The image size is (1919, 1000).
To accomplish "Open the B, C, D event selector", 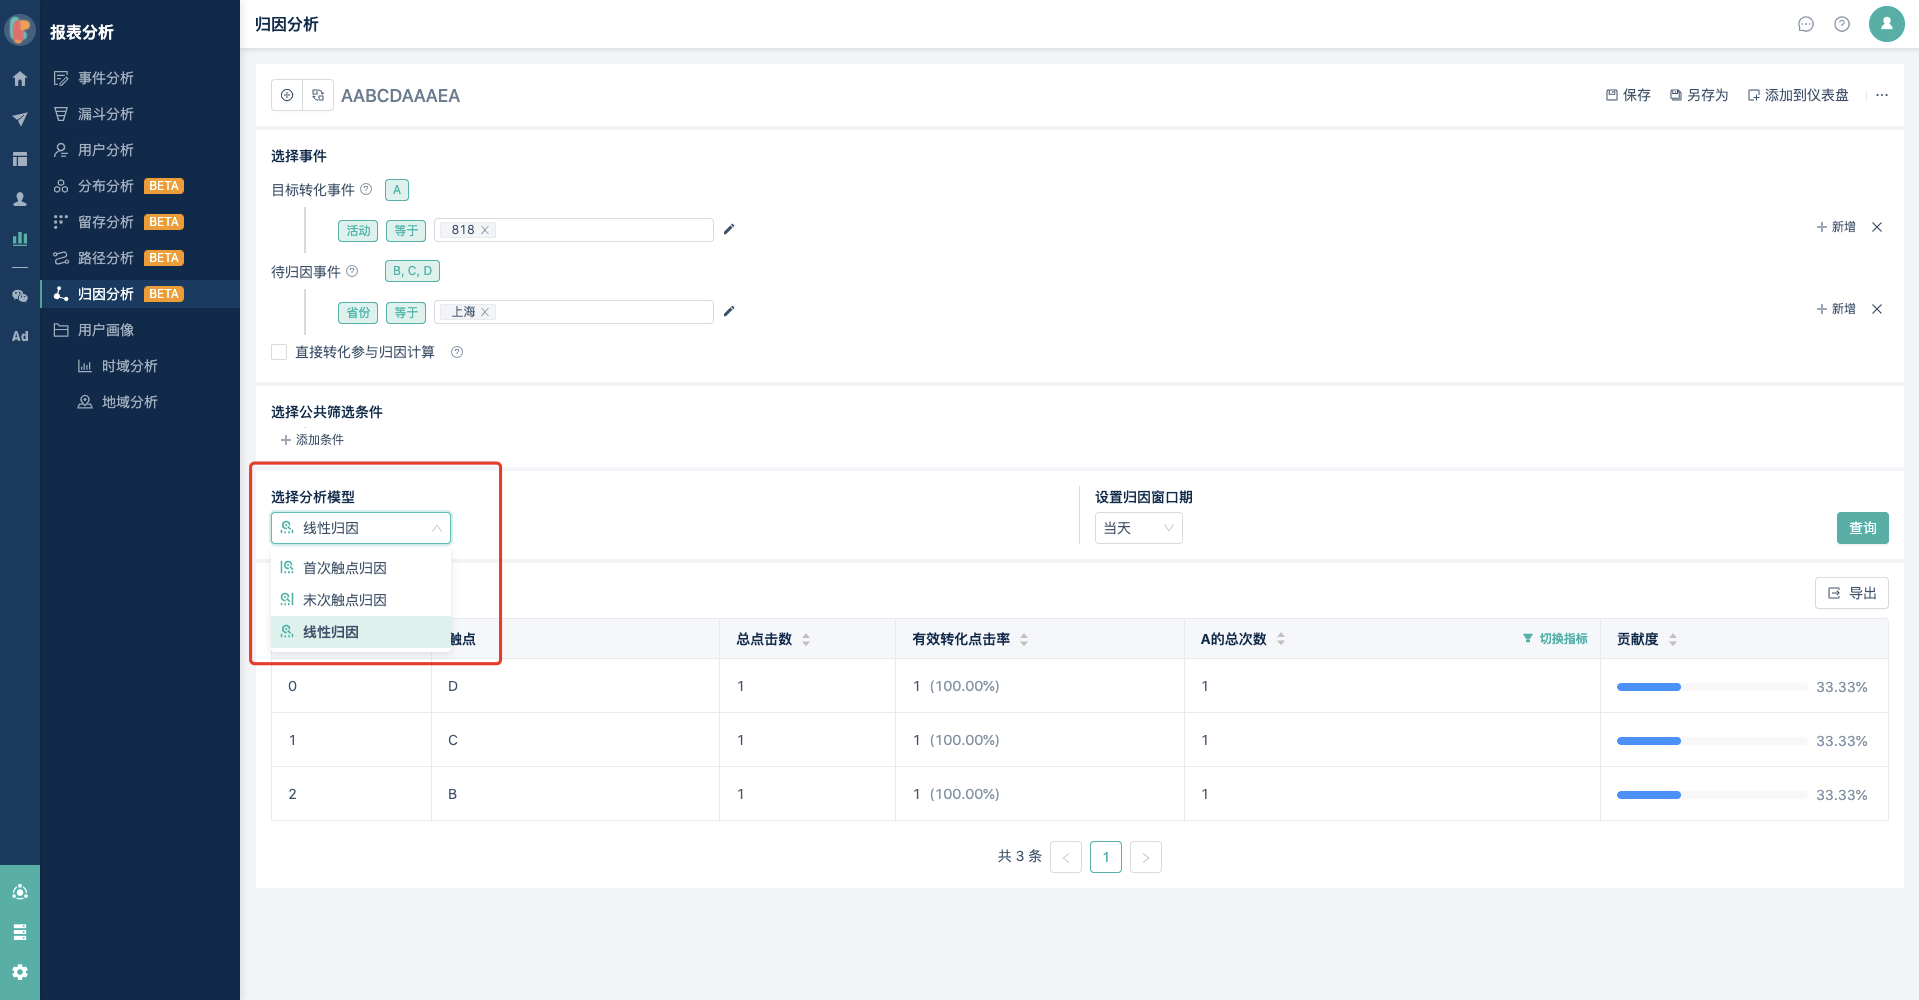I will tap(412, 271).
